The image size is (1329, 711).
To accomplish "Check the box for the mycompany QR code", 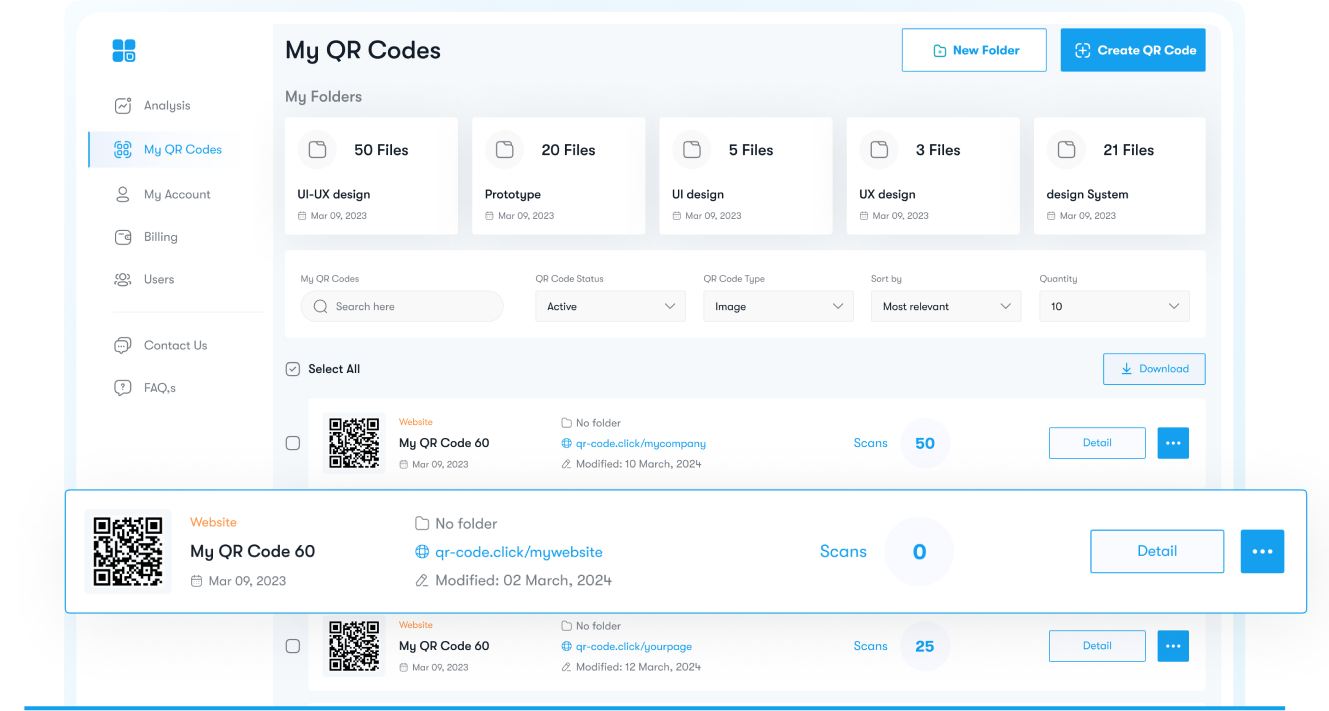I will click(293, 443).
